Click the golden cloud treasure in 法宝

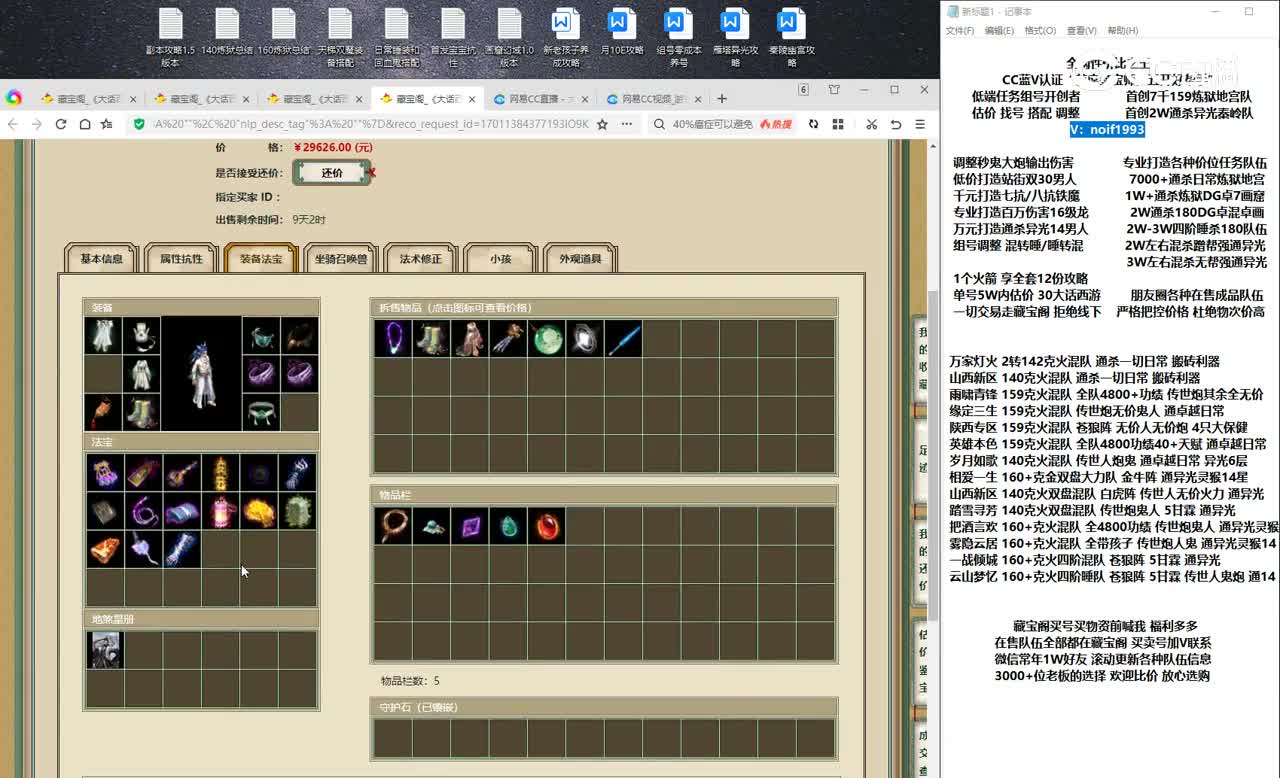point(259,511)
